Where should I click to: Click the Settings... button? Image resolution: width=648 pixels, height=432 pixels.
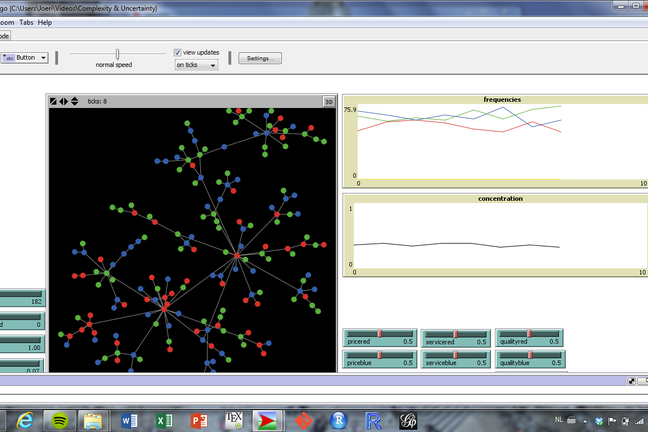pos(259,58)
